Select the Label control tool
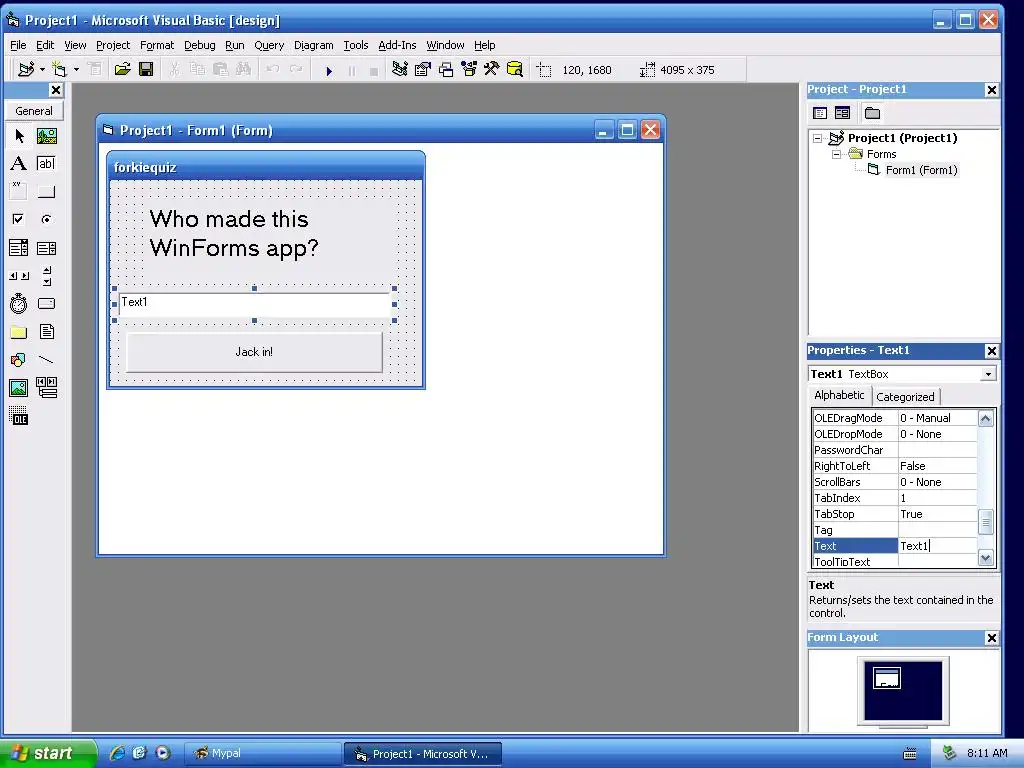This screenshot has height=768, width=1024. [19, 163]
